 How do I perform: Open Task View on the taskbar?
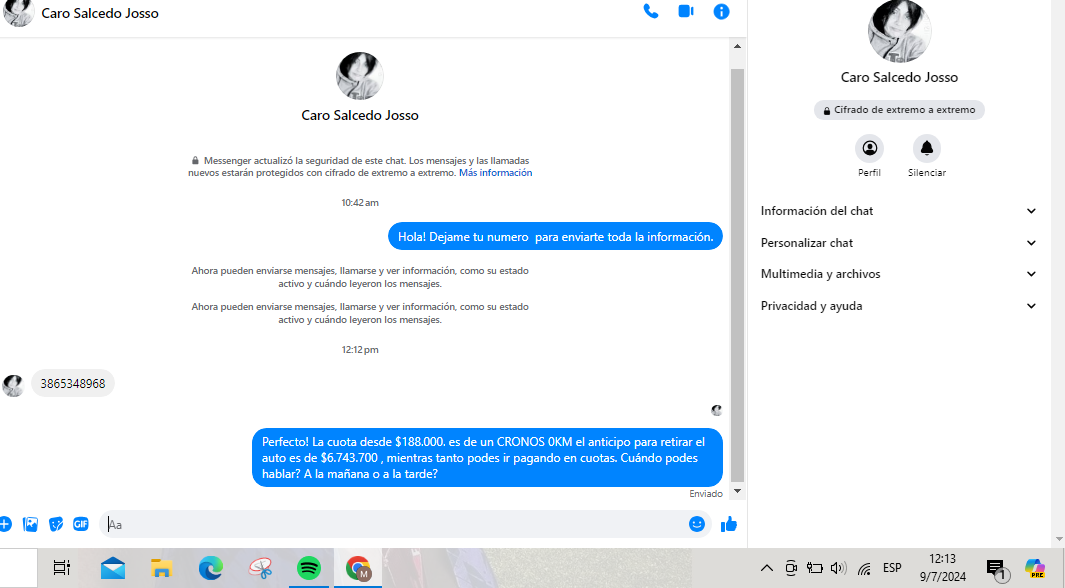click(62, 568)
